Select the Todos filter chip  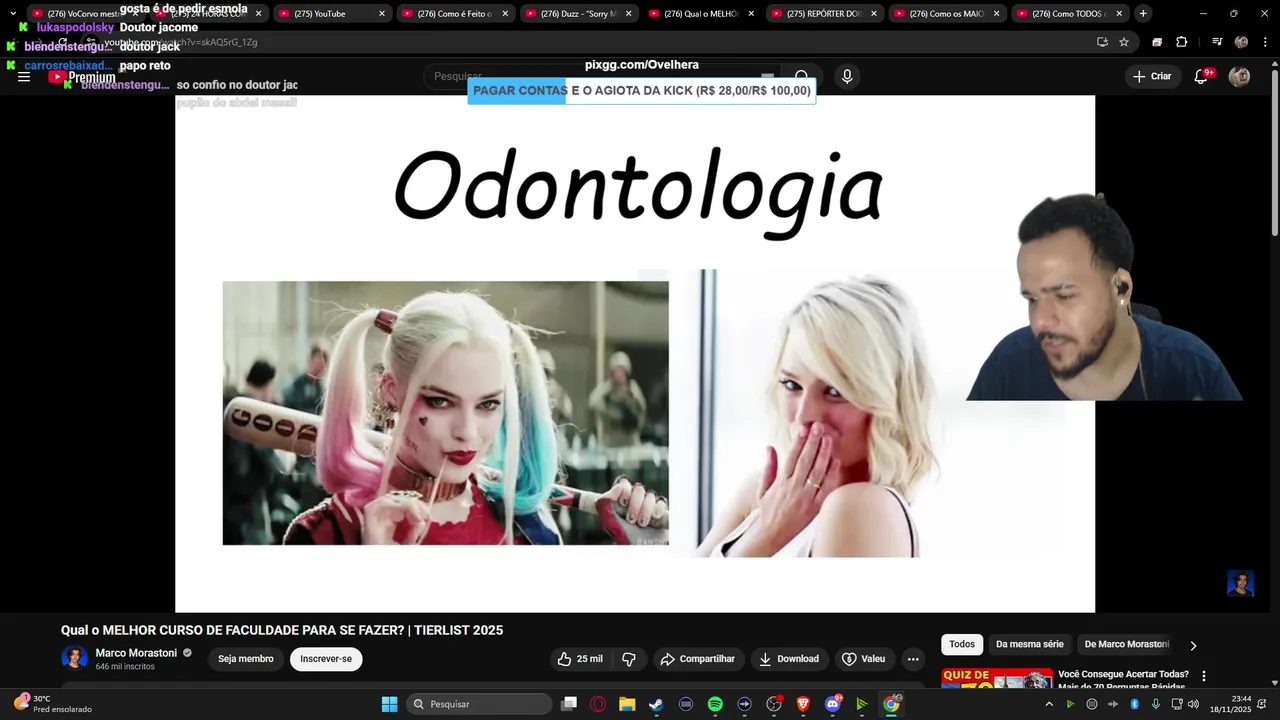(x=962, y=645)
